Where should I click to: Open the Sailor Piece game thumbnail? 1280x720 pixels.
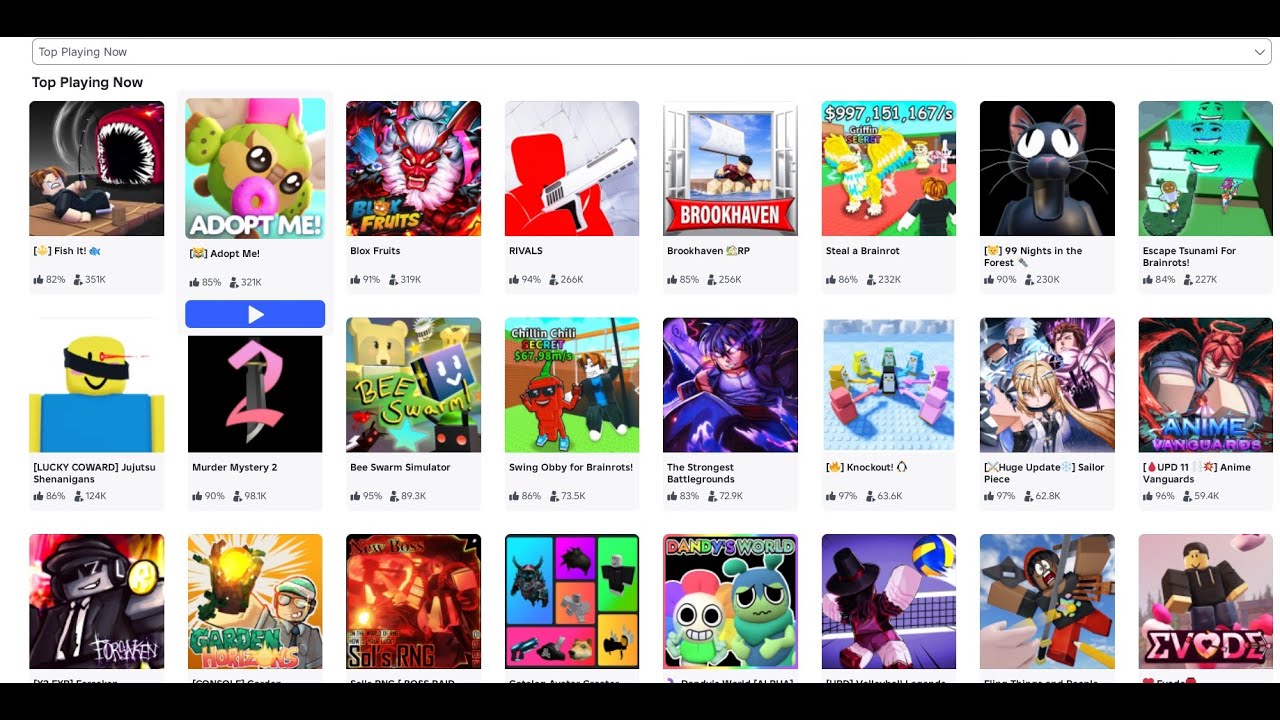coord(1047,385)
